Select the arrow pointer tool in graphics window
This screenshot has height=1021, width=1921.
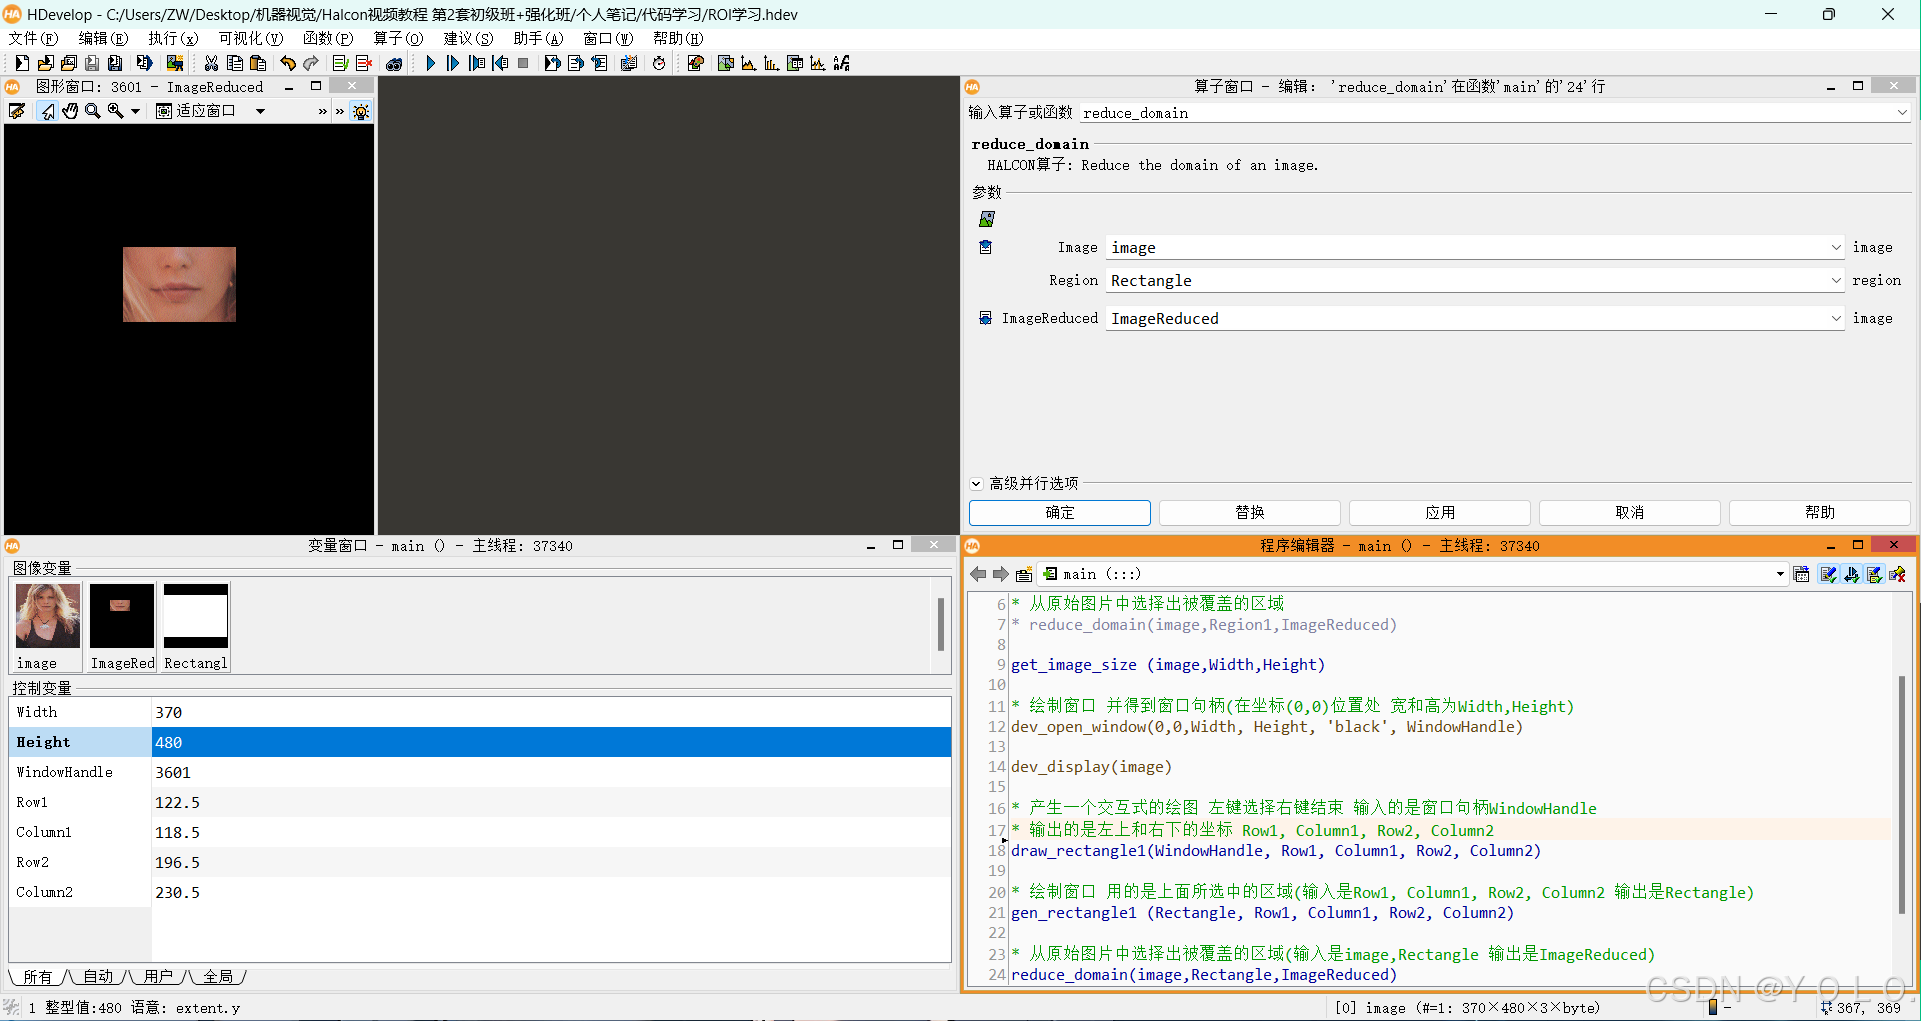pos(47,111)
